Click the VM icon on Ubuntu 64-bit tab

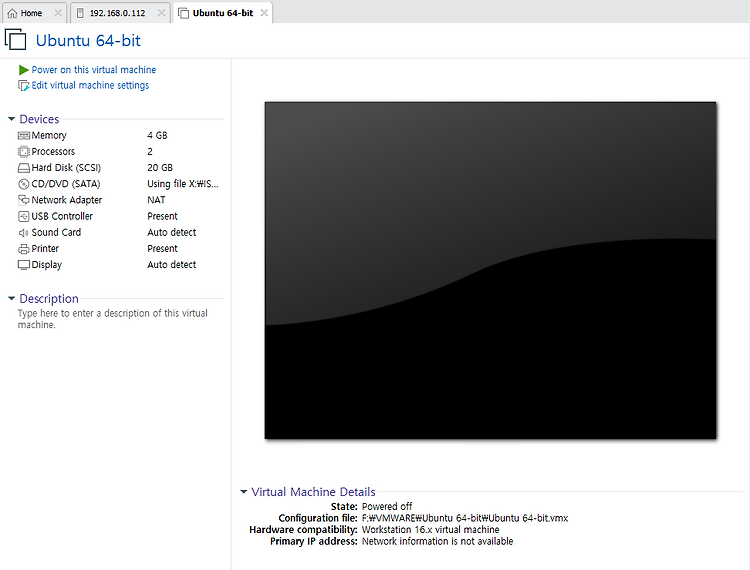tap(183, 13)
